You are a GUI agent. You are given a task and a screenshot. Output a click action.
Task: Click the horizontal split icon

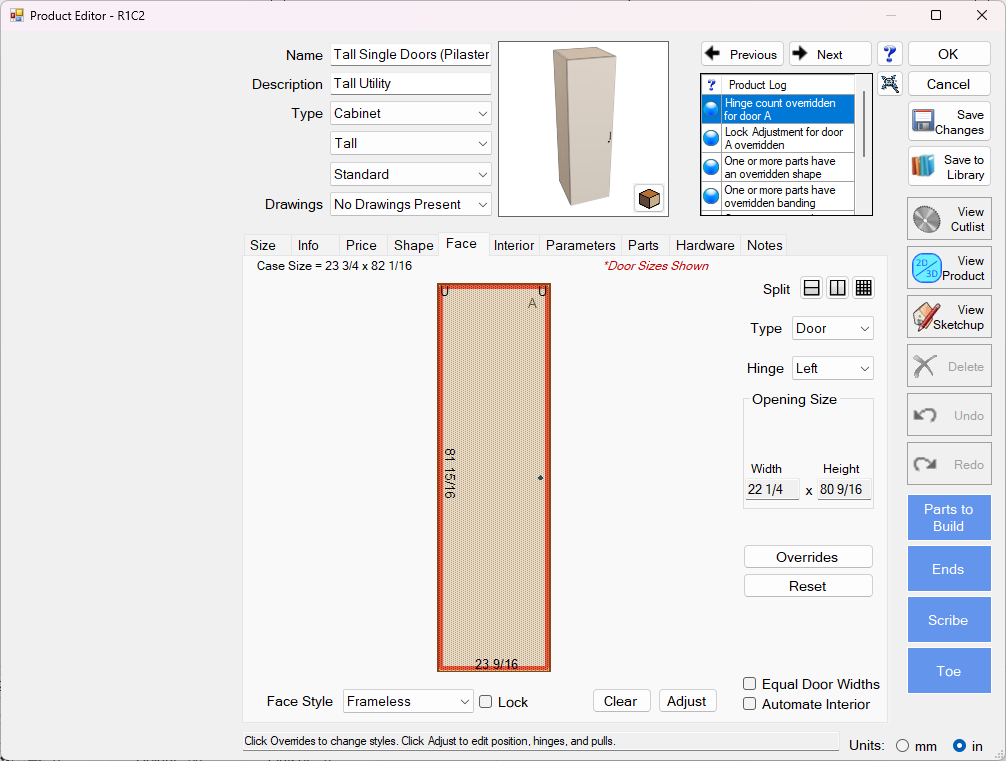pos(812,288)
